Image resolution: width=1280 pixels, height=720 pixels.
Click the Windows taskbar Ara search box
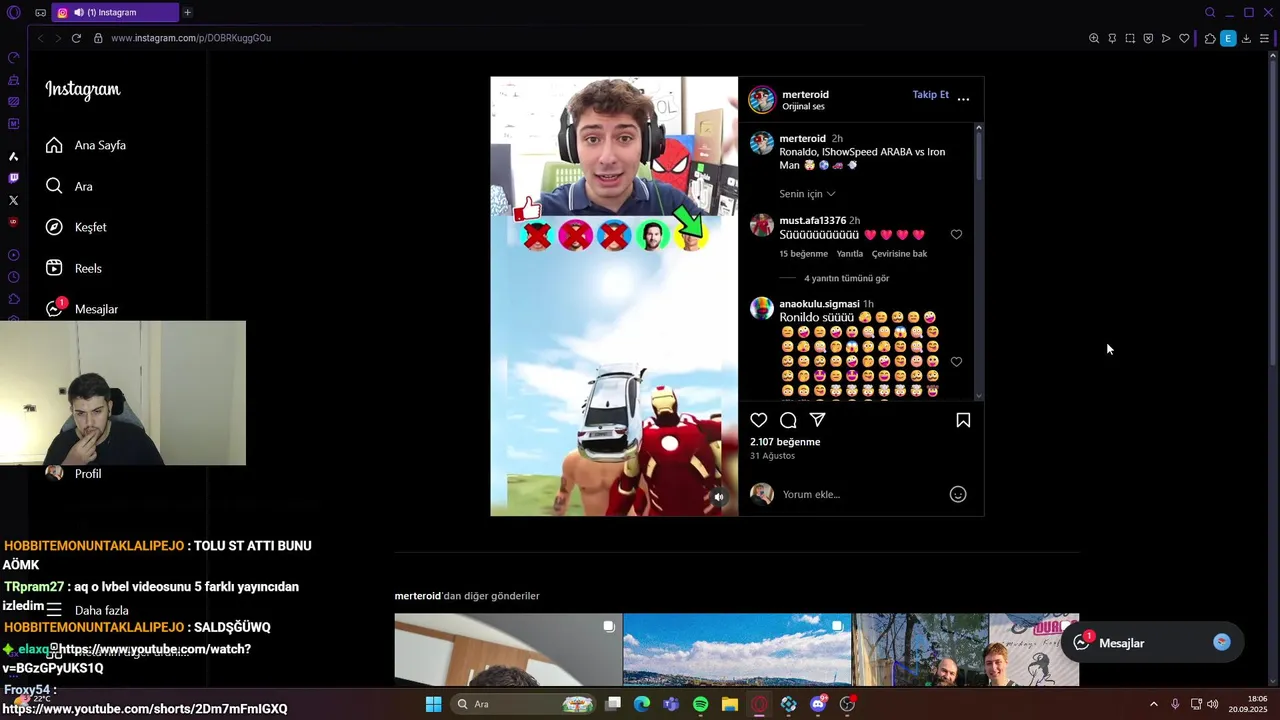[x=525, y=704]
